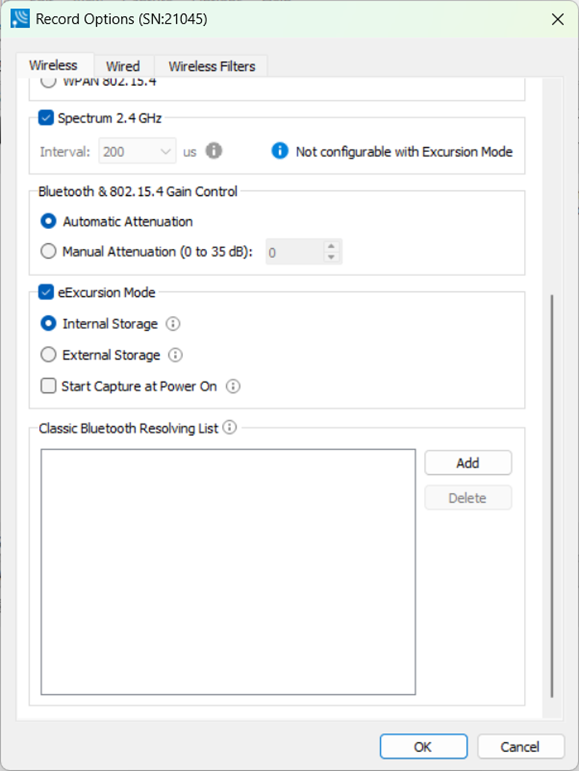Screen dimensions: 579x771
Task: Uncheck the Spectrum 2.4 GHz checkbox
Action: click(x=46, y=118)
